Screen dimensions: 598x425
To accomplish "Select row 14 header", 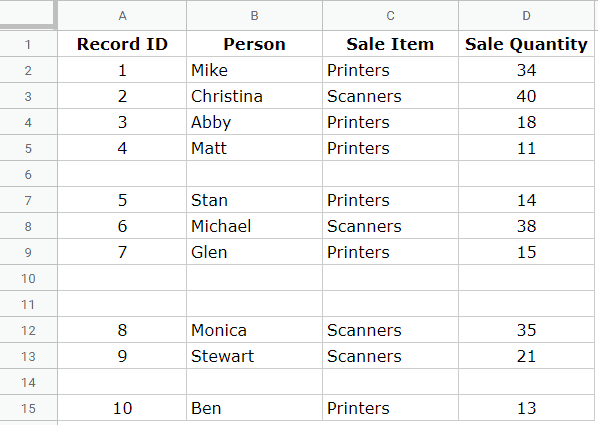I will [28, 382].
